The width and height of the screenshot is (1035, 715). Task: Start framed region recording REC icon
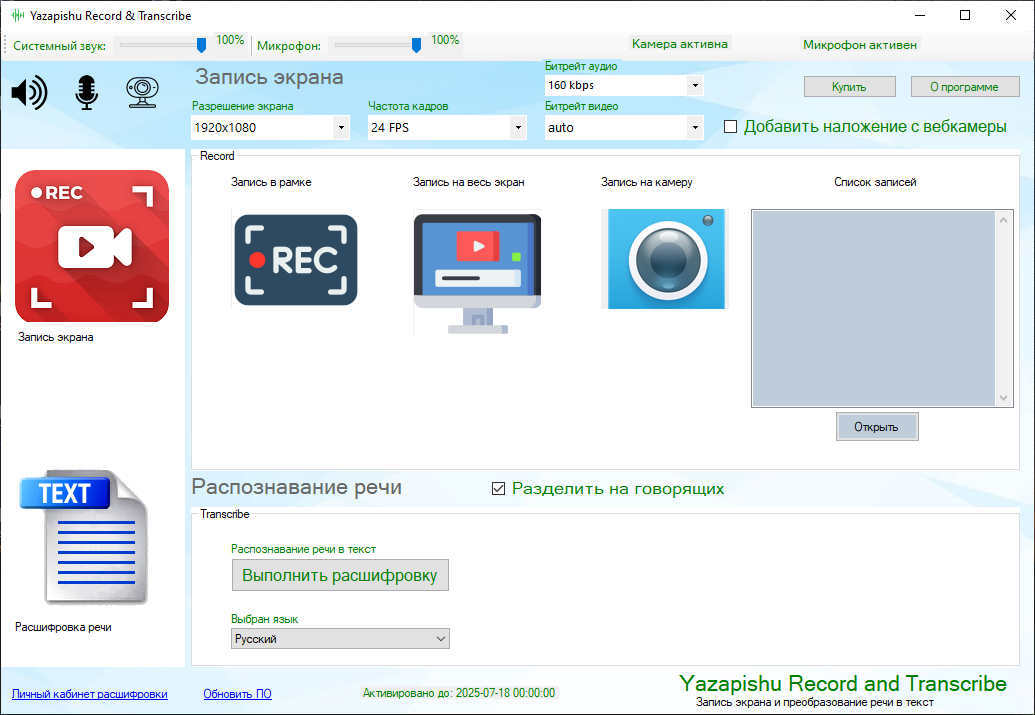click(x=296, y=259)
